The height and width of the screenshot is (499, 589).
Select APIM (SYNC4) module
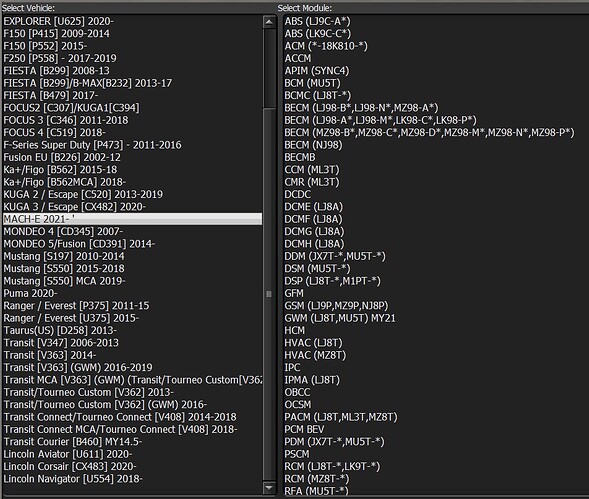pos(317,71)
